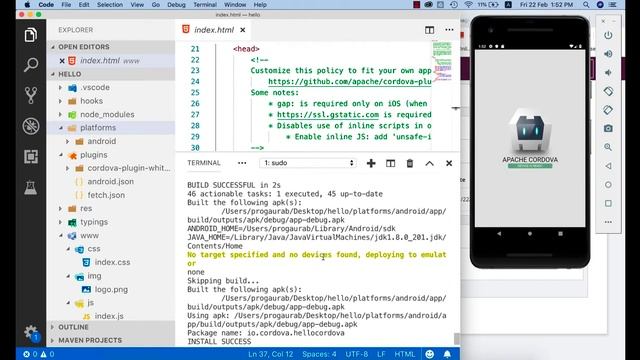The width and height of the screenshot is (640, 360).
Task: Open the Manage gear menu
Action: (x=31, y=332)
